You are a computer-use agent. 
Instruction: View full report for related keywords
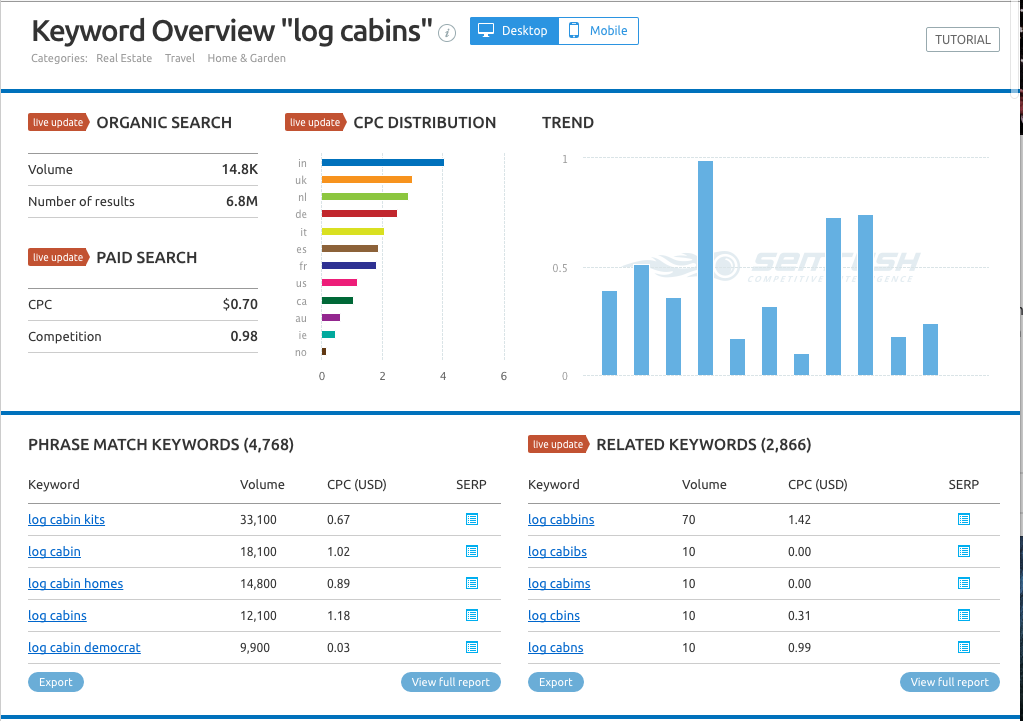(x=949, y=682)
